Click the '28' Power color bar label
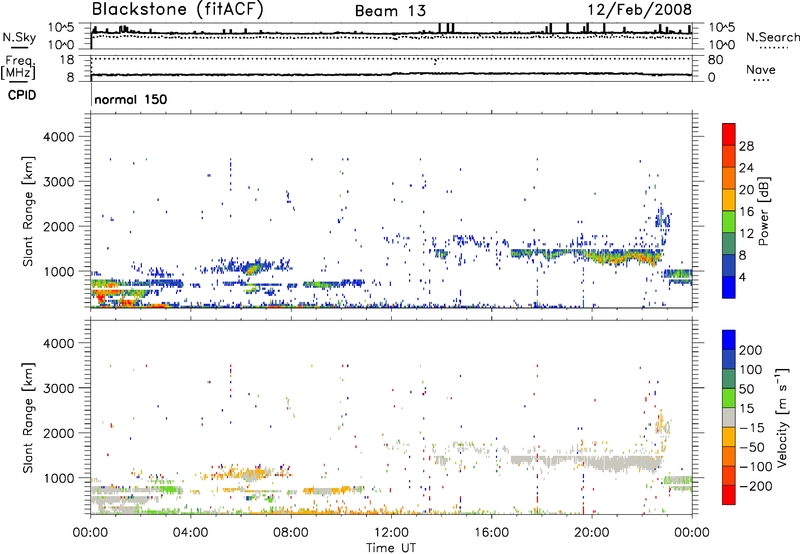 point(746,146)
